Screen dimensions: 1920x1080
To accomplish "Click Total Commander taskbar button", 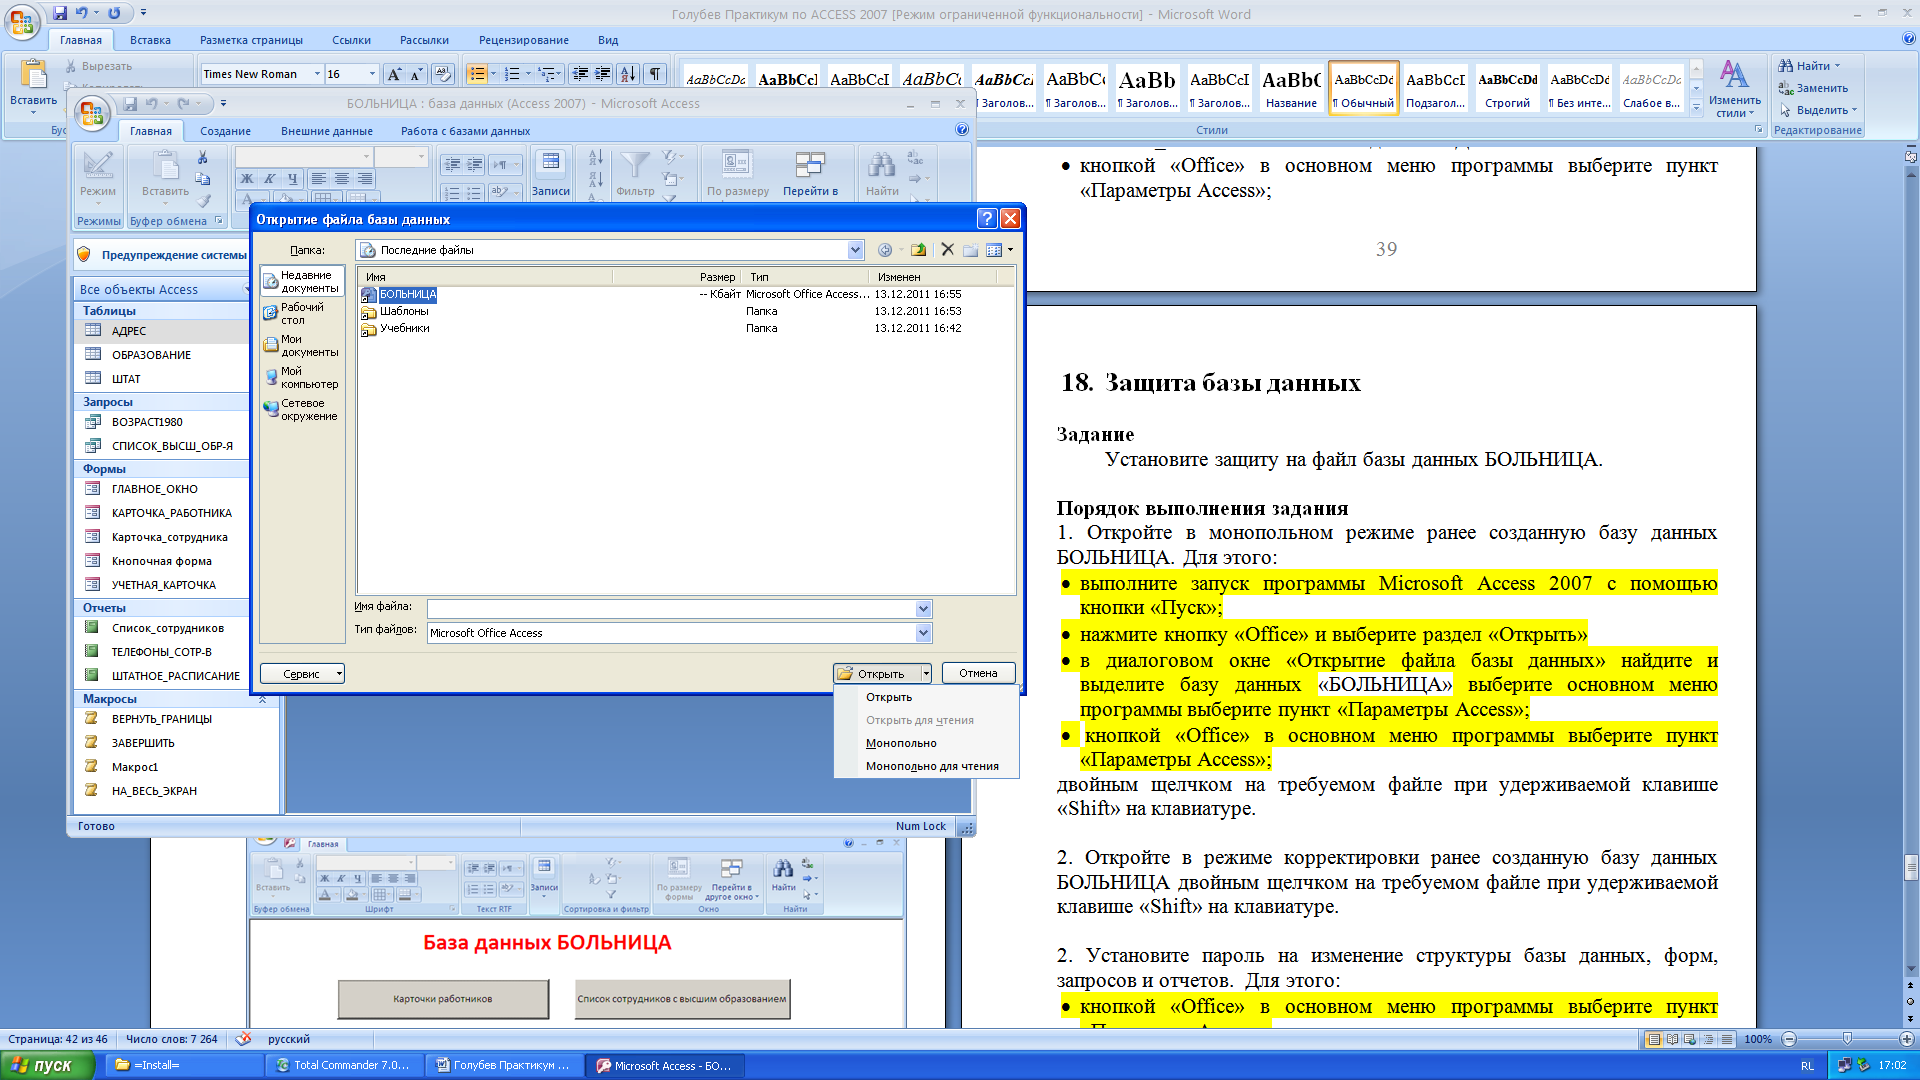I will click(344, 1065).
